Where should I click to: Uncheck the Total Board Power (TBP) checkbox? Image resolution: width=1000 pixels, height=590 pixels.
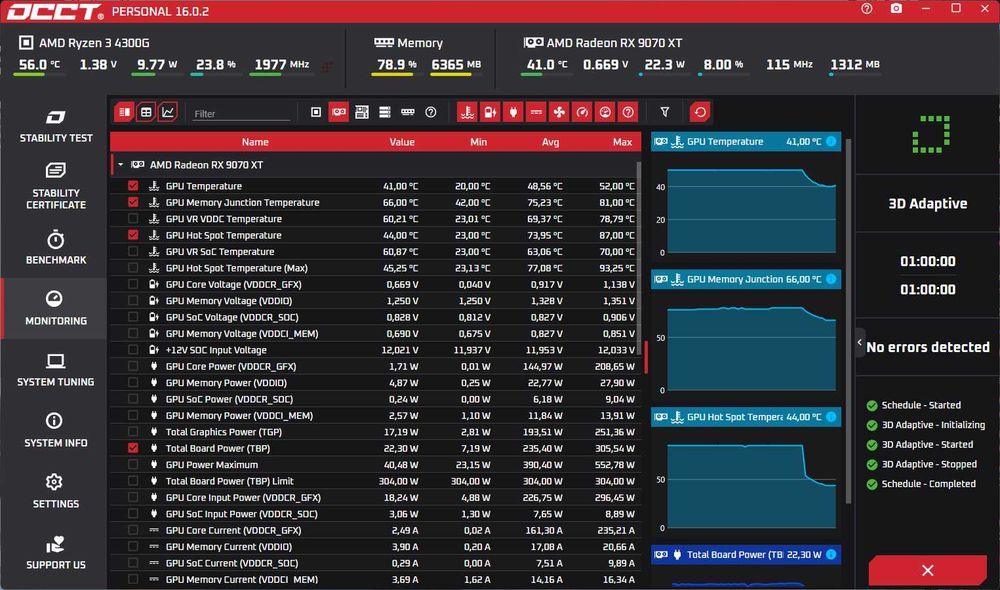coord(133,448)
